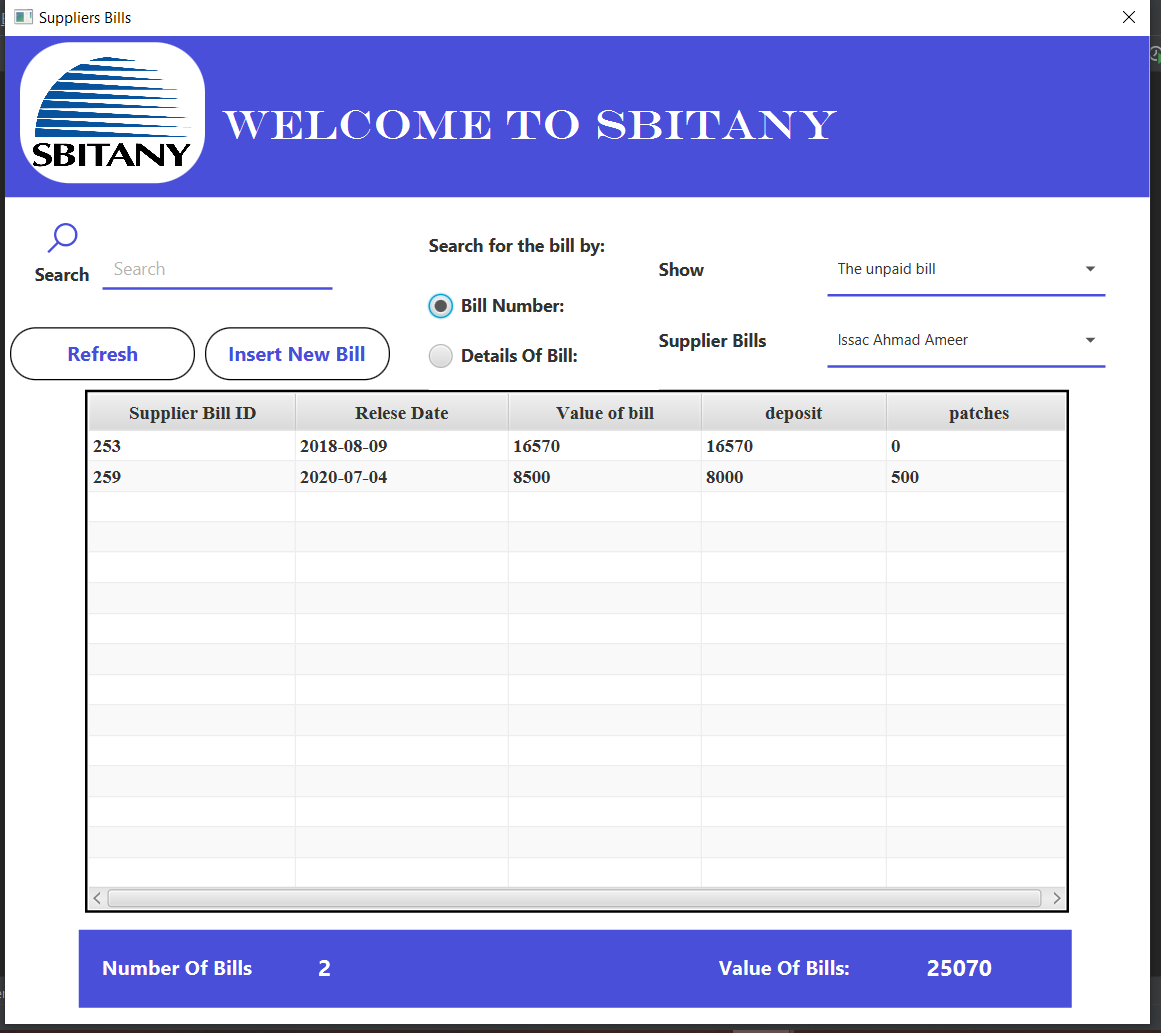Click the magnifying glass search icon
1161x1033 pixels.
tap(62, 238)
